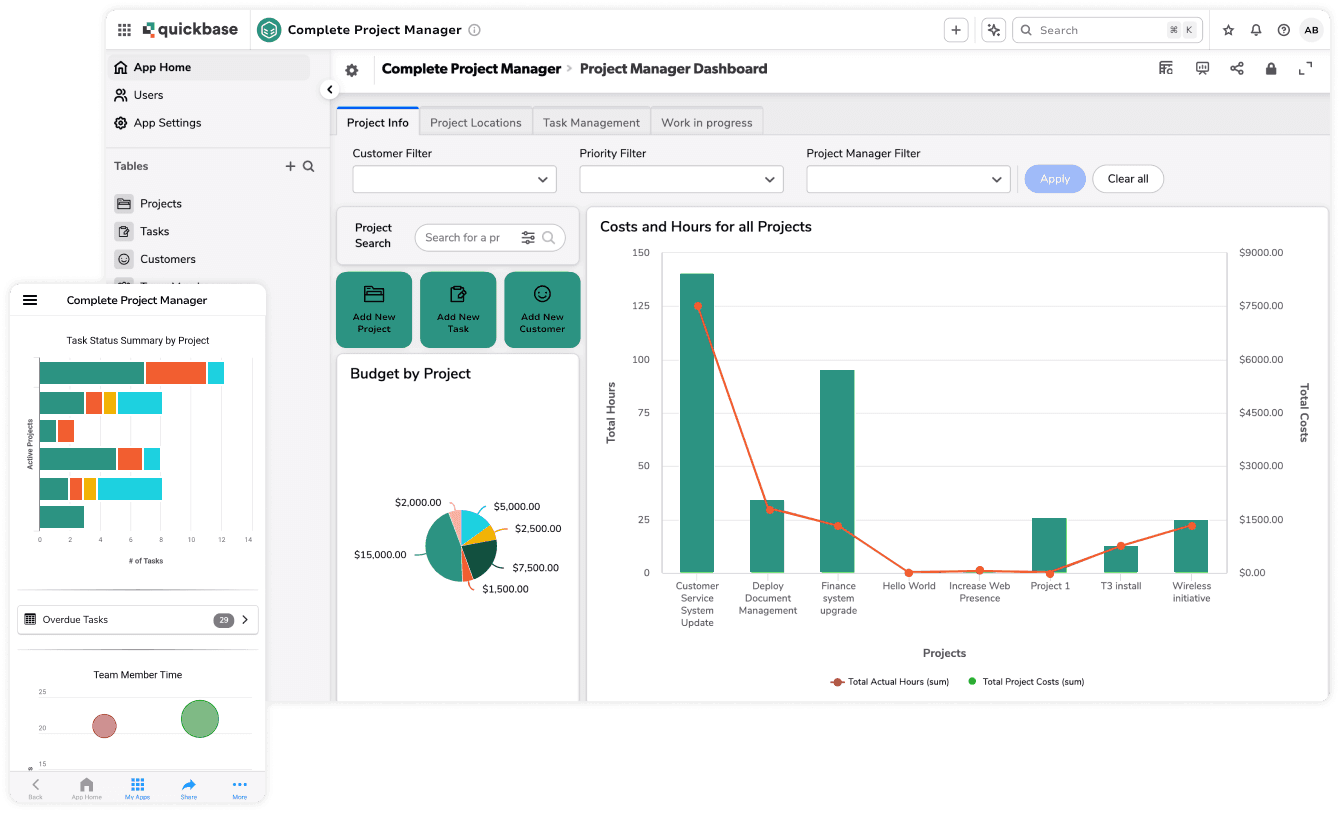
Task: Open the Priority Filter dropdown
Action: (x=681, y=179)
